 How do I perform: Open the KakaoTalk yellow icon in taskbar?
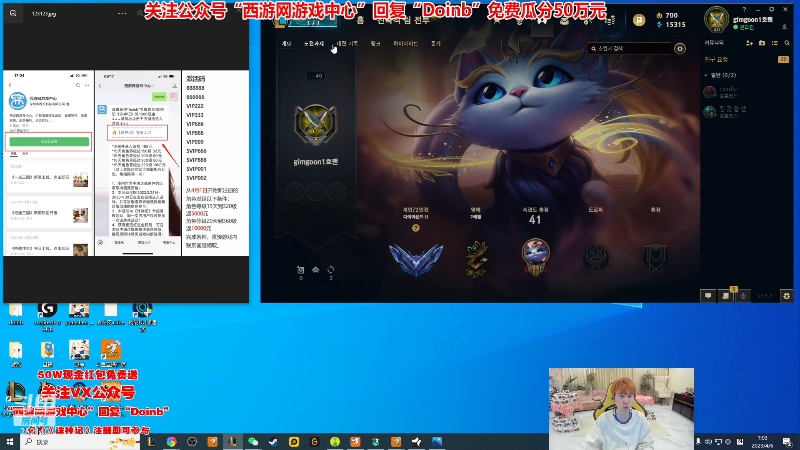(294, 442)
